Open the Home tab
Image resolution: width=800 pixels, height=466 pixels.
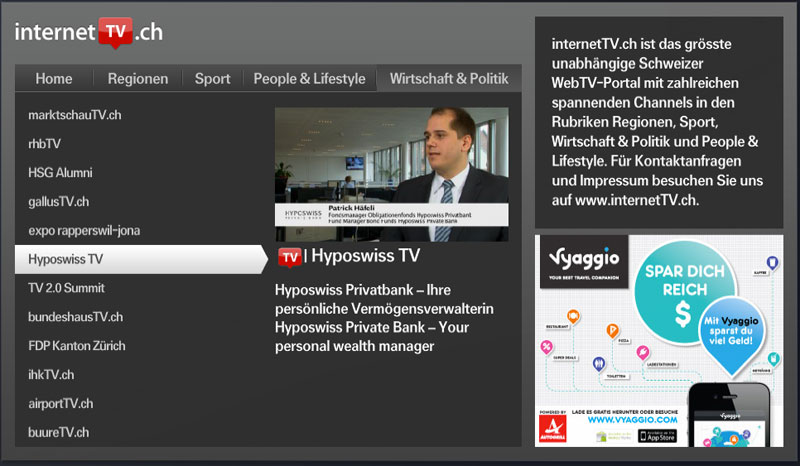coord(54,79)
